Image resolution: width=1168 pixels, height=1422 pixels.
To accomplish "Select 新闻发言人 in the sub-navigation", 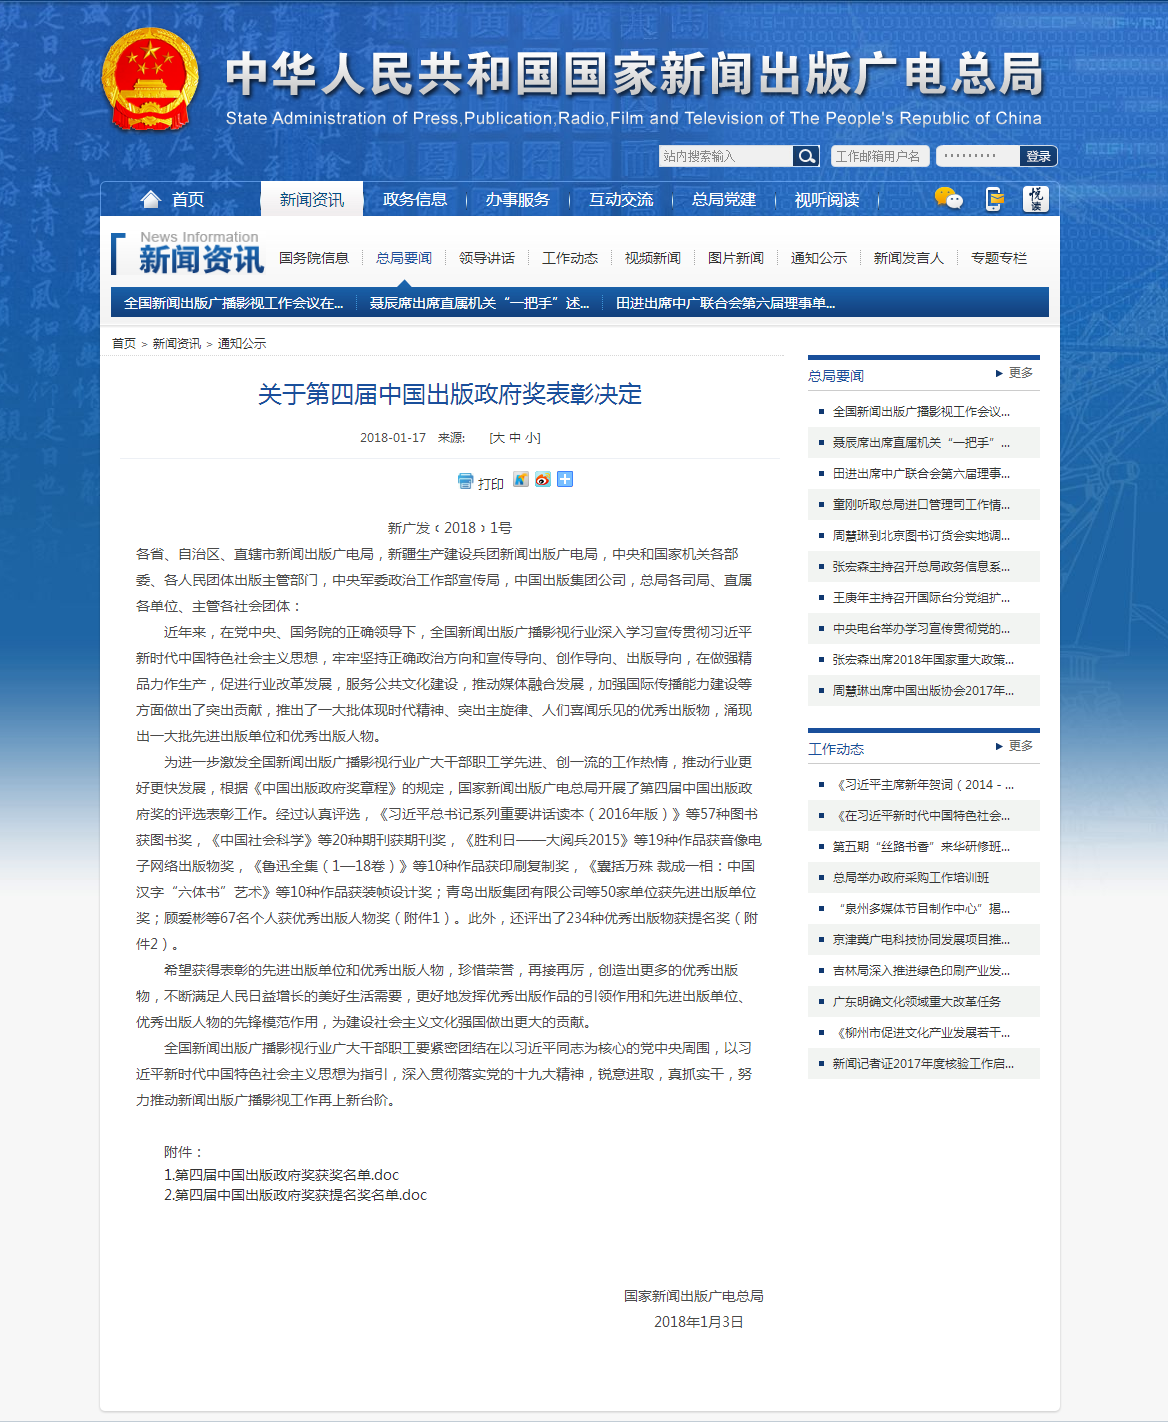I will 909,258.
